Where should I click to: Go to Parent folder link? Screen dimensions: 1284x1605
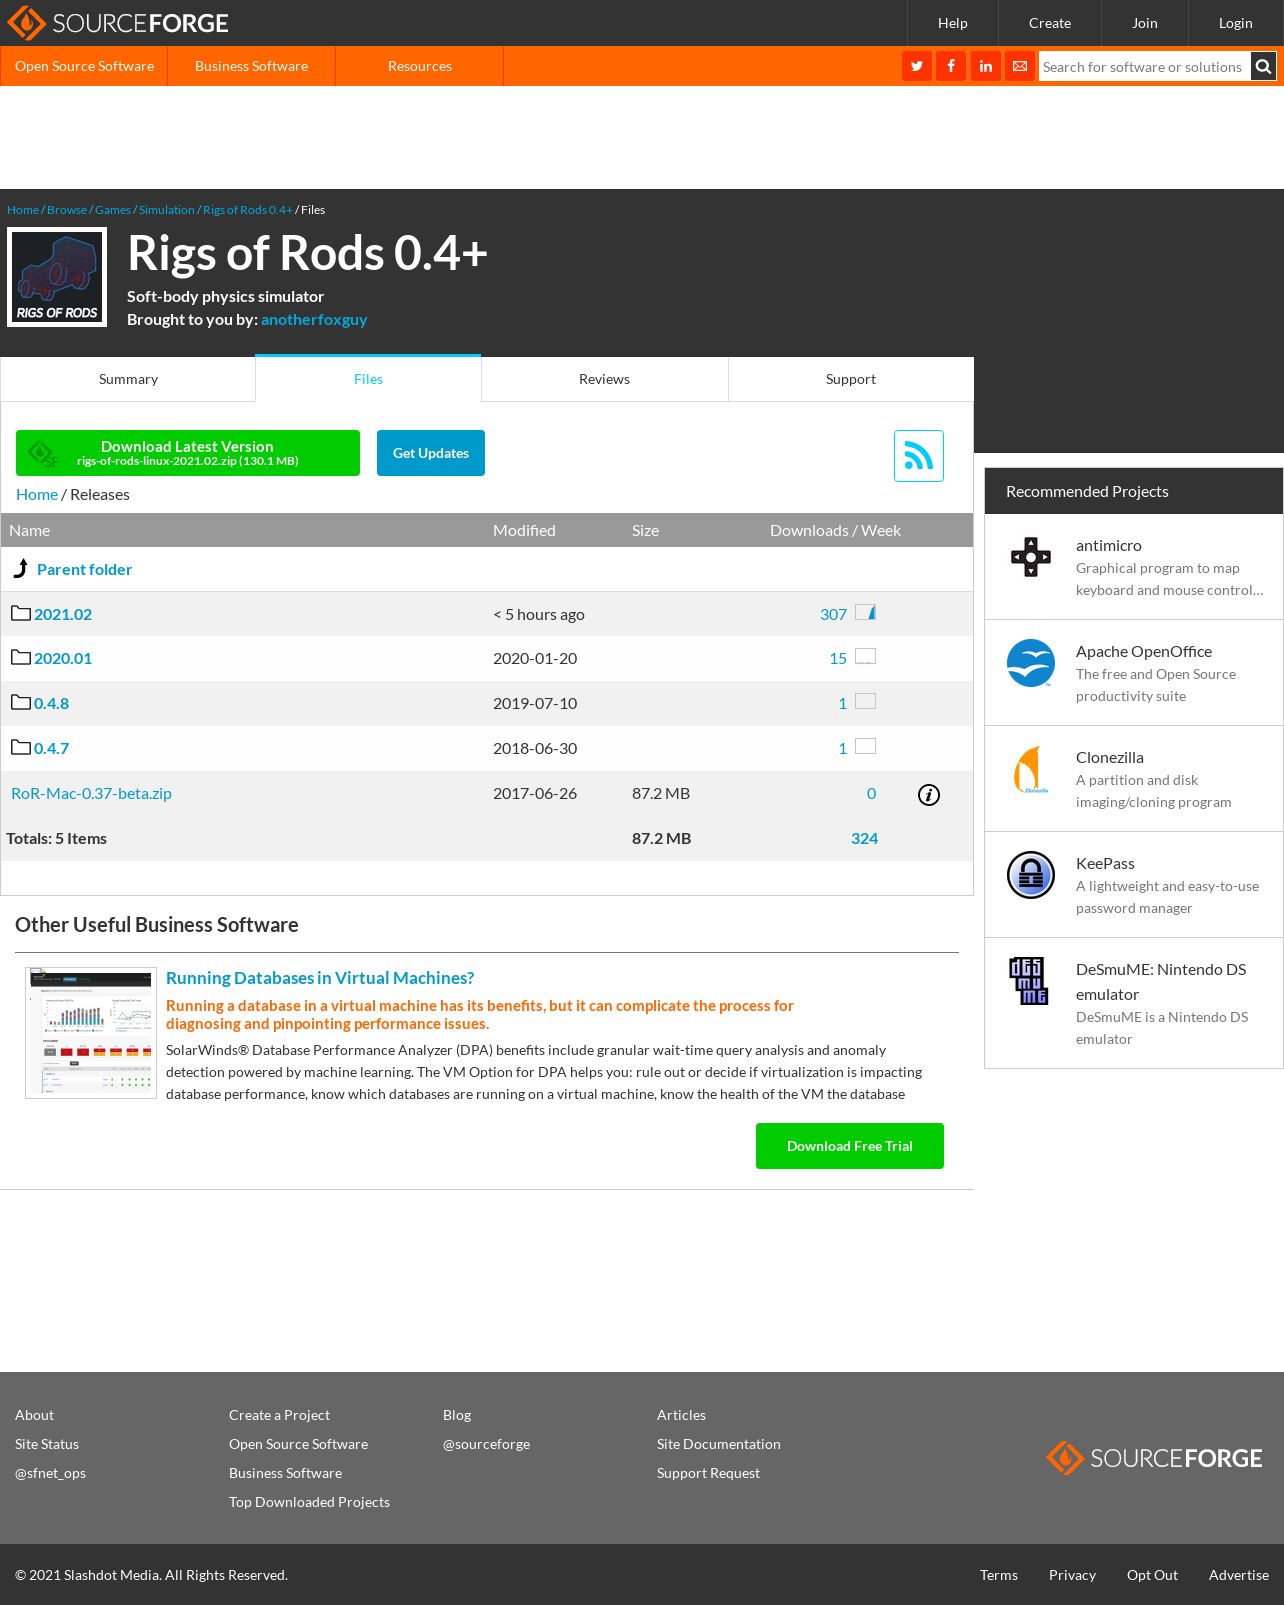84,569
